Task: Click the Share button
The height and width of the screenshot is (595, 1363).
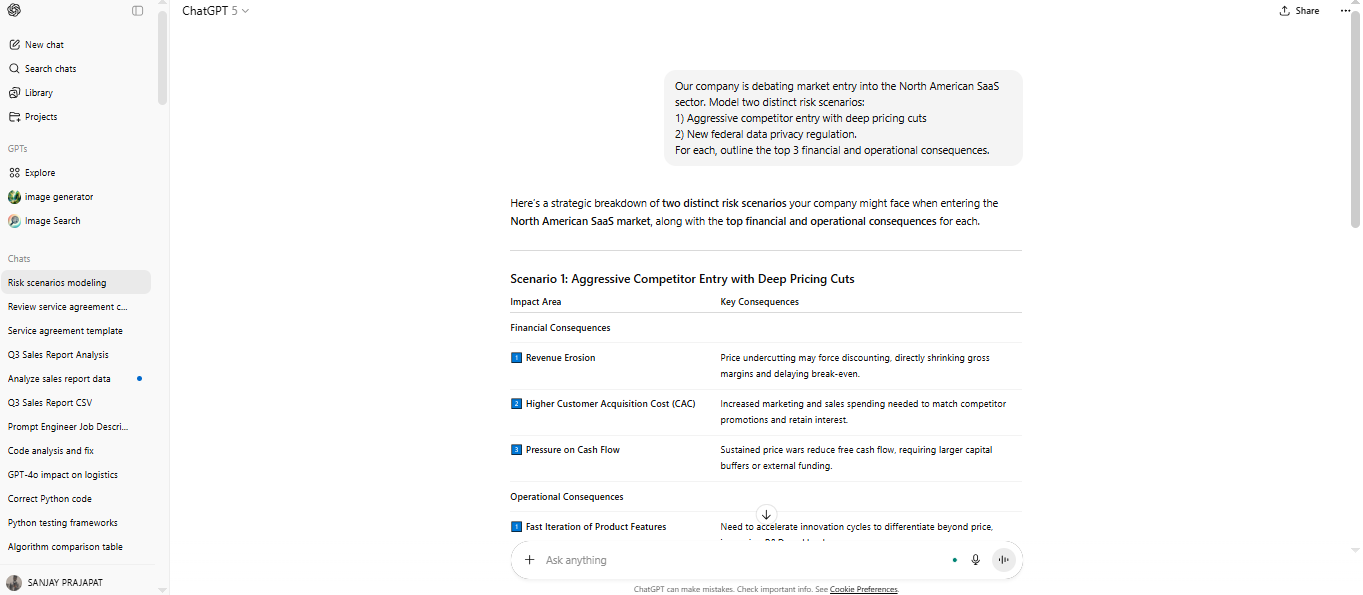Action: pos(1299,11)
